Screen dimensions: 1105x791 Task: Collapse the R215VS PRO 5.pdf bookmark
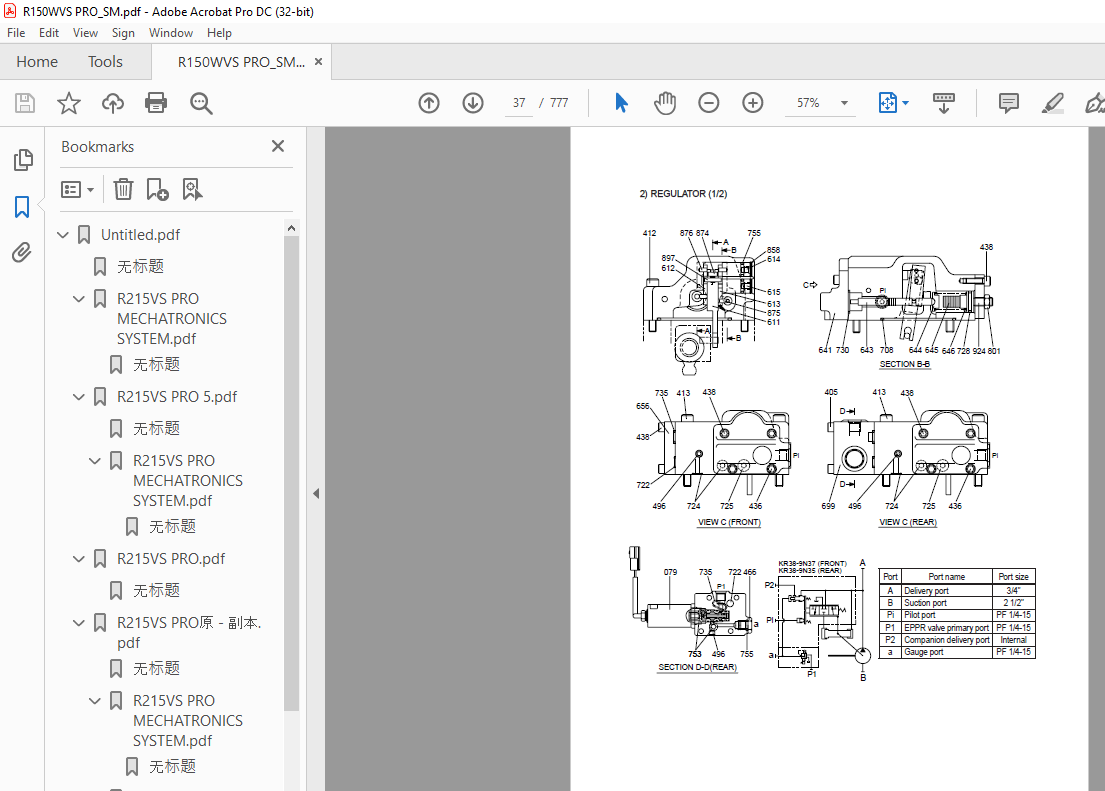[x=79, y=397]
